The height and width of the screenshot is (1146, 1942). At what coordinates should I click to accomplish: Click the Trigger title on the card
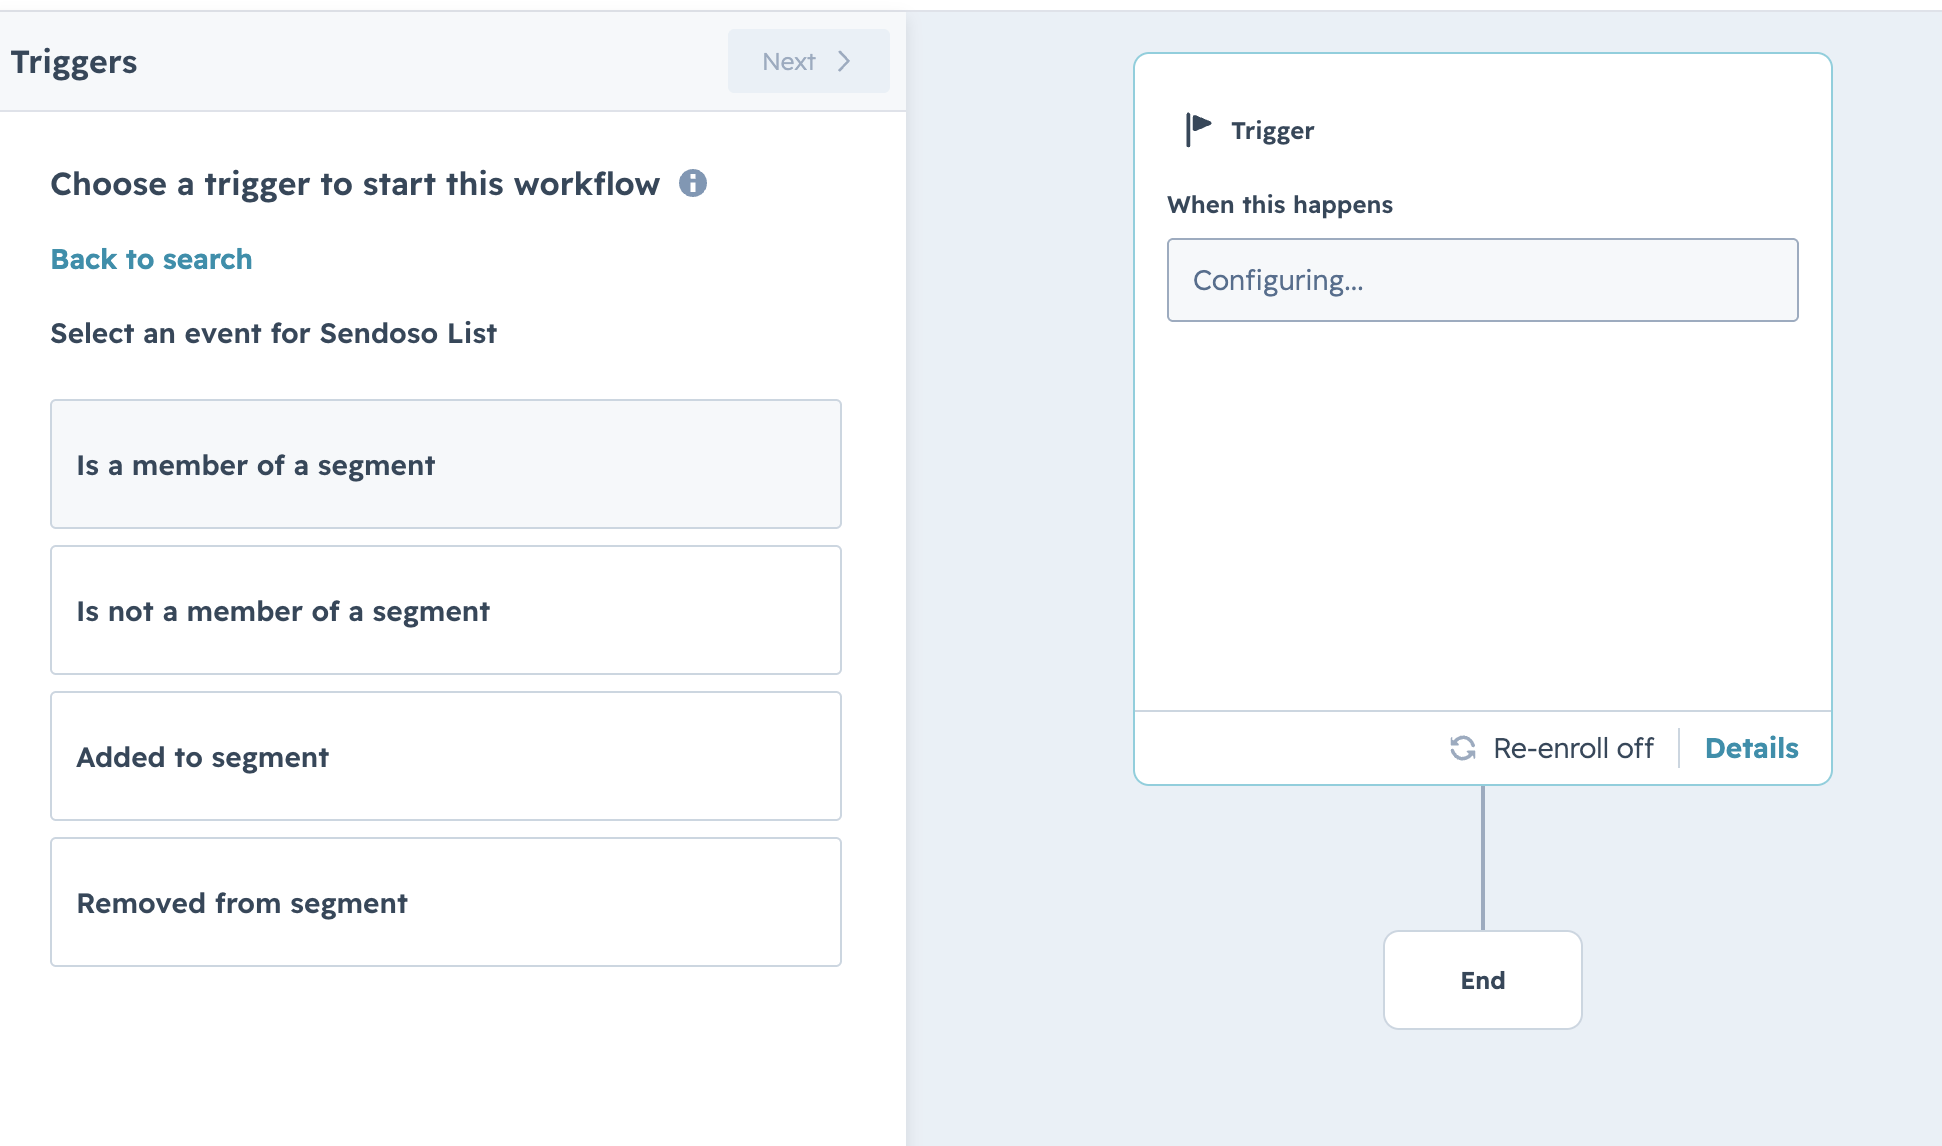click(x=1272, y=131)
